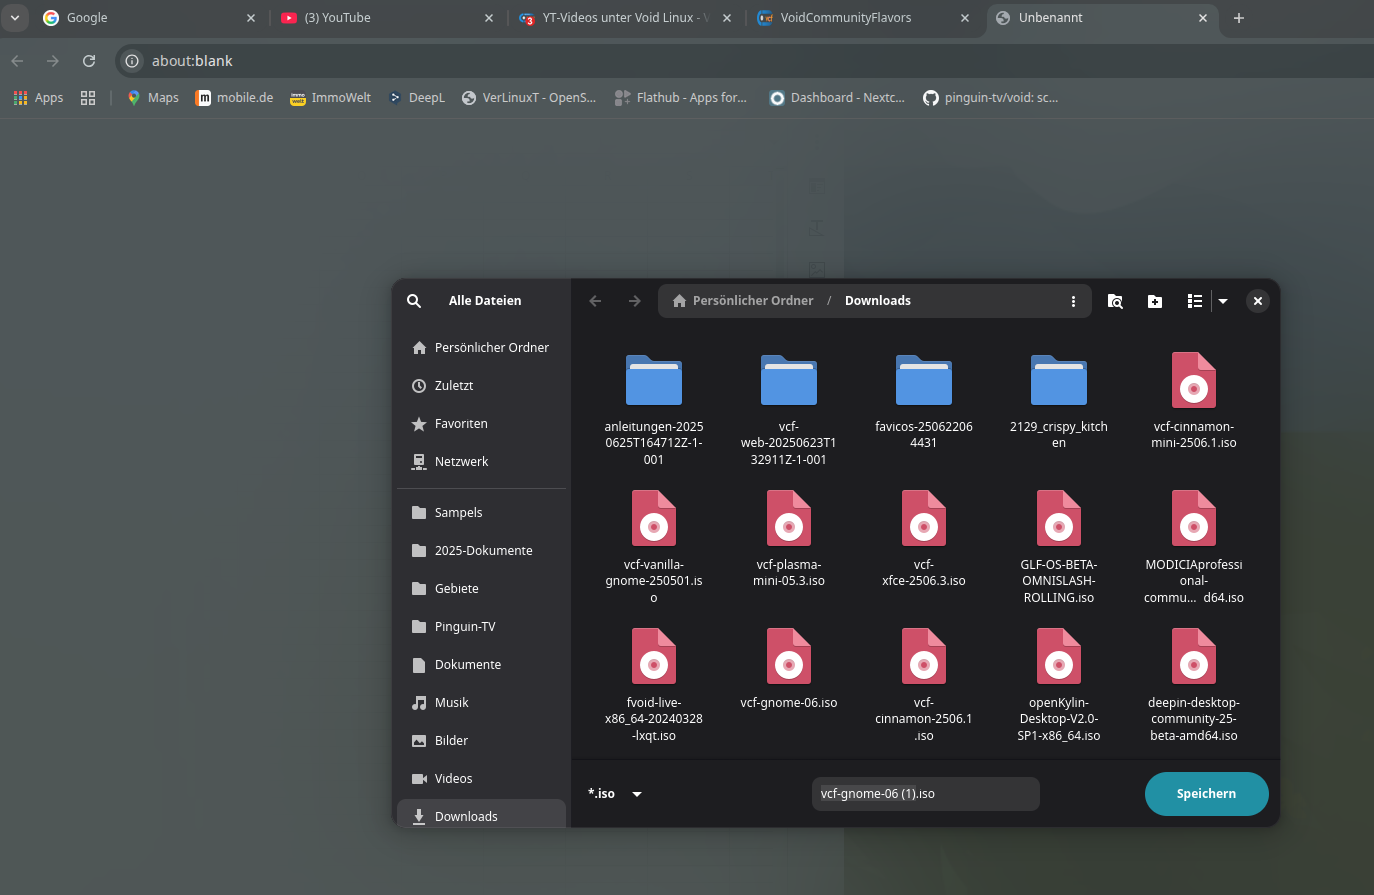The image size is (1374, 895).
Task: Toggle list view icon in file dialog
Action: coord(1194,301)
